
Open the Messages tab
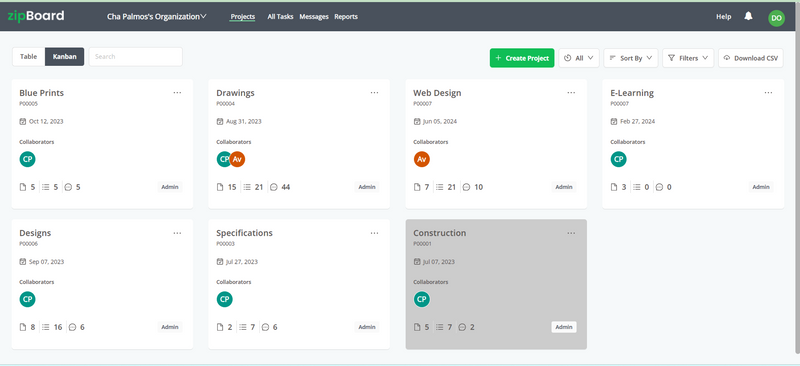coord(314,17)
